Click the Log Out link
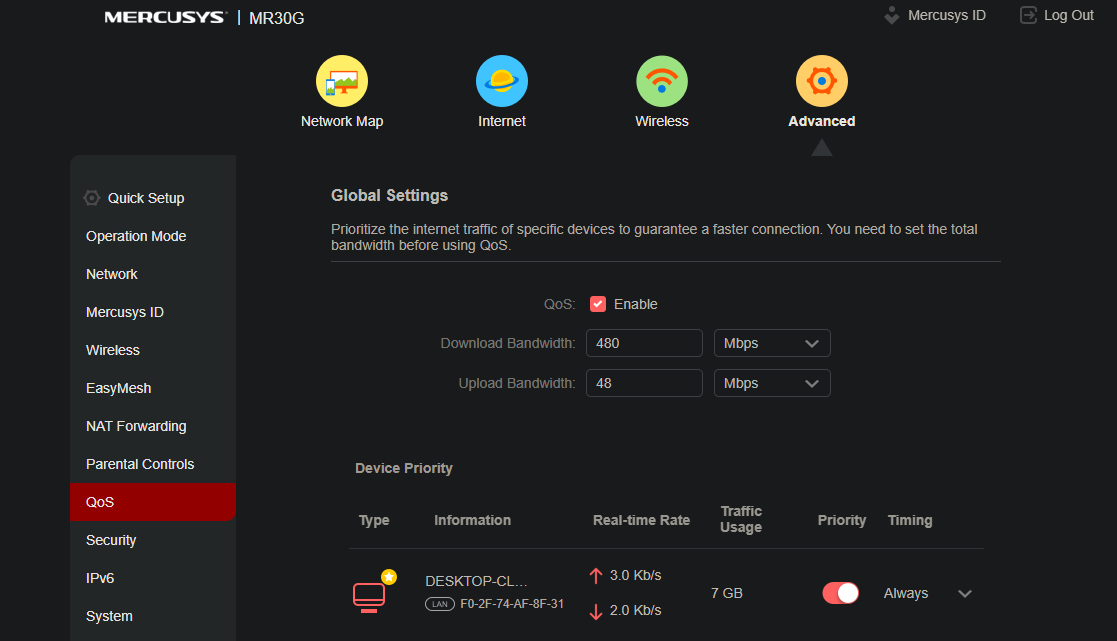Viewport: 1117px width, 641px height. (x=1069, y=15)
